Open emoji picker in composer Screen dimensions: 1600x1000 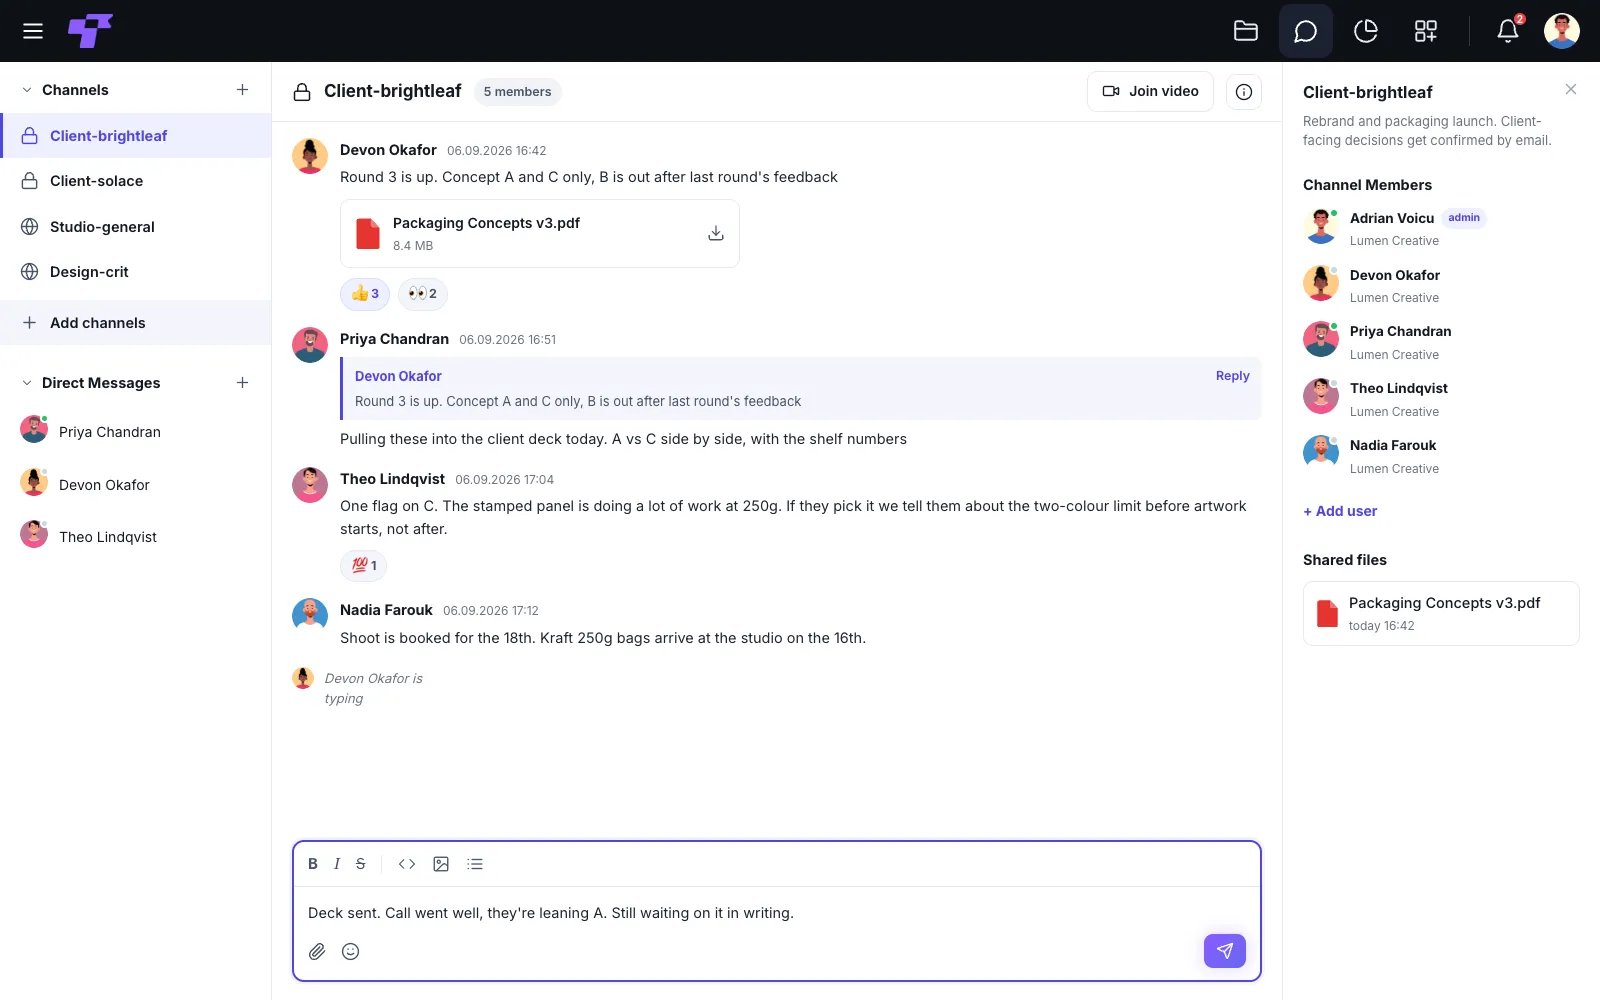(x=351, y=951)
